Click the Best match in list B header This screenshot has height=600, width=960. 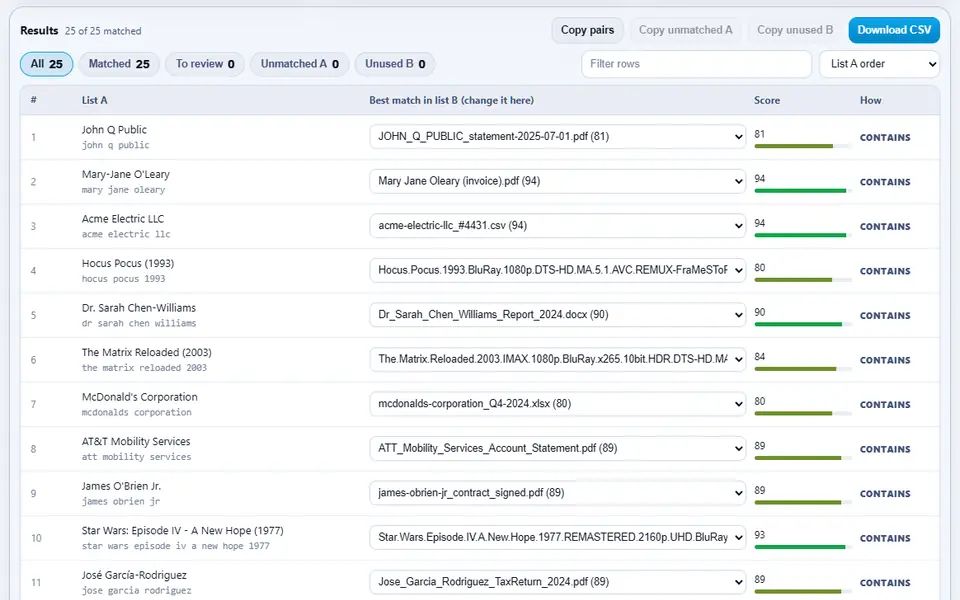click(451, 100)
